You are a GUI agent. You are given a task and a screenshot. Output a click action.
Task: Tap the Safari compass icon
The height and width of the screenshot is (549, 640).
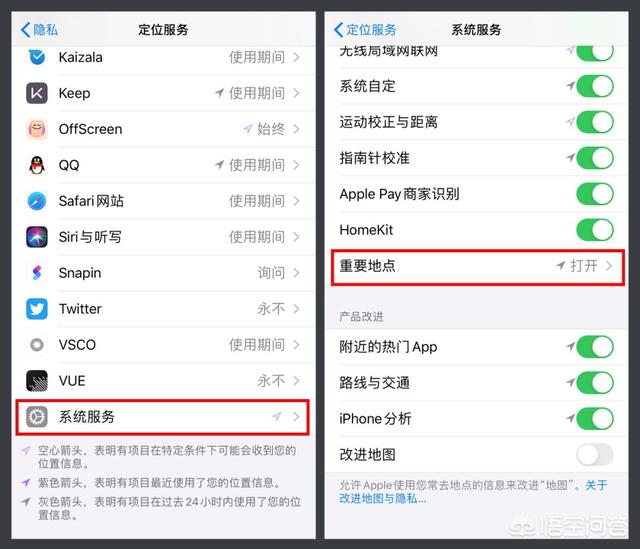37,201
